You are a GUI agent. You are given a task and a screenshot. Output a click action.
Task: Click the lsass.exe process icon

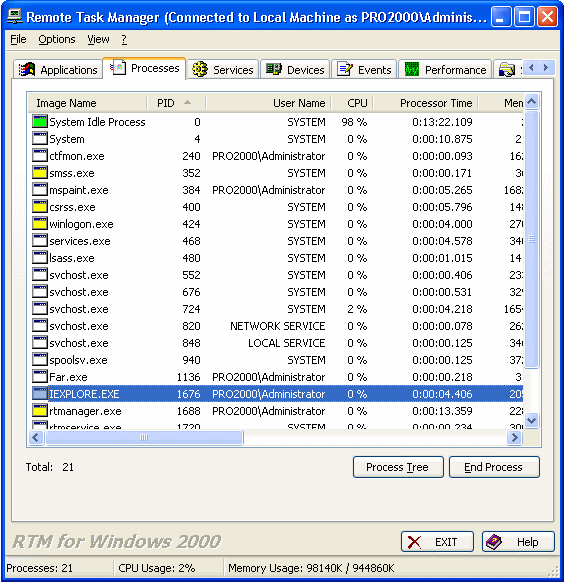point(40,258)
